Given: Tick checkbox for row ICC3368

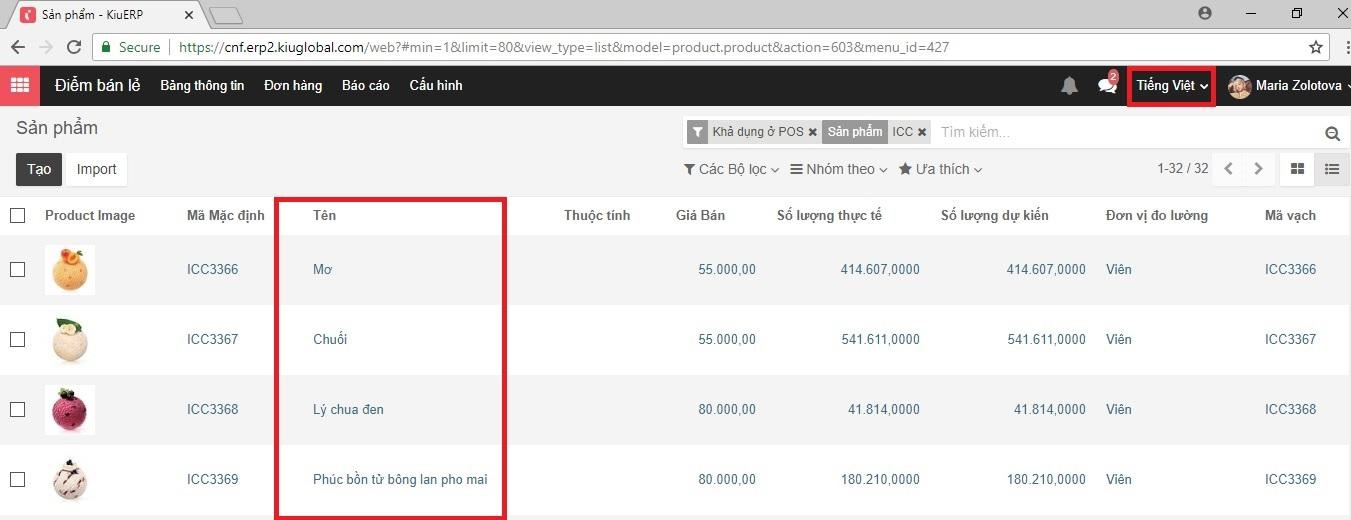Looking at the screenshot, I should (x=17, y=409).
